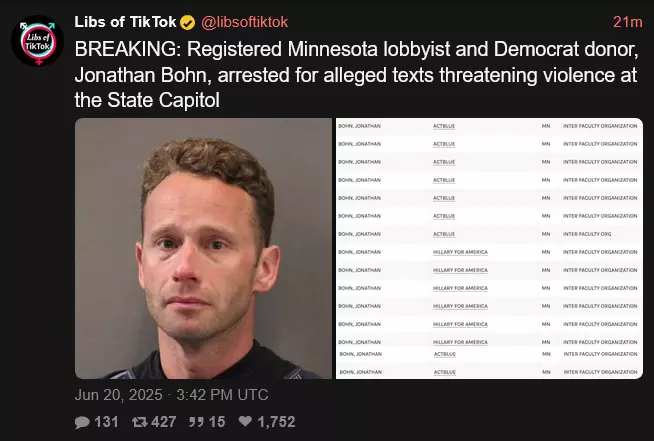The image size is (654, 441).
Task: Click the 21m relative timestamp
Action: tap(627, 22)
